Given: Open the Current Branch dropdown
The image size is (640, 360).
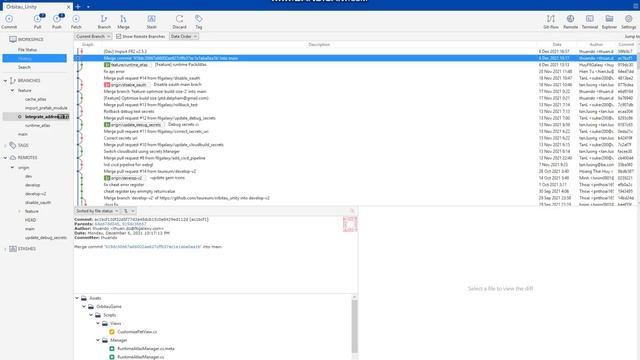Looking at the screenshot, I should pyautogui.click(x=93, y=36).
